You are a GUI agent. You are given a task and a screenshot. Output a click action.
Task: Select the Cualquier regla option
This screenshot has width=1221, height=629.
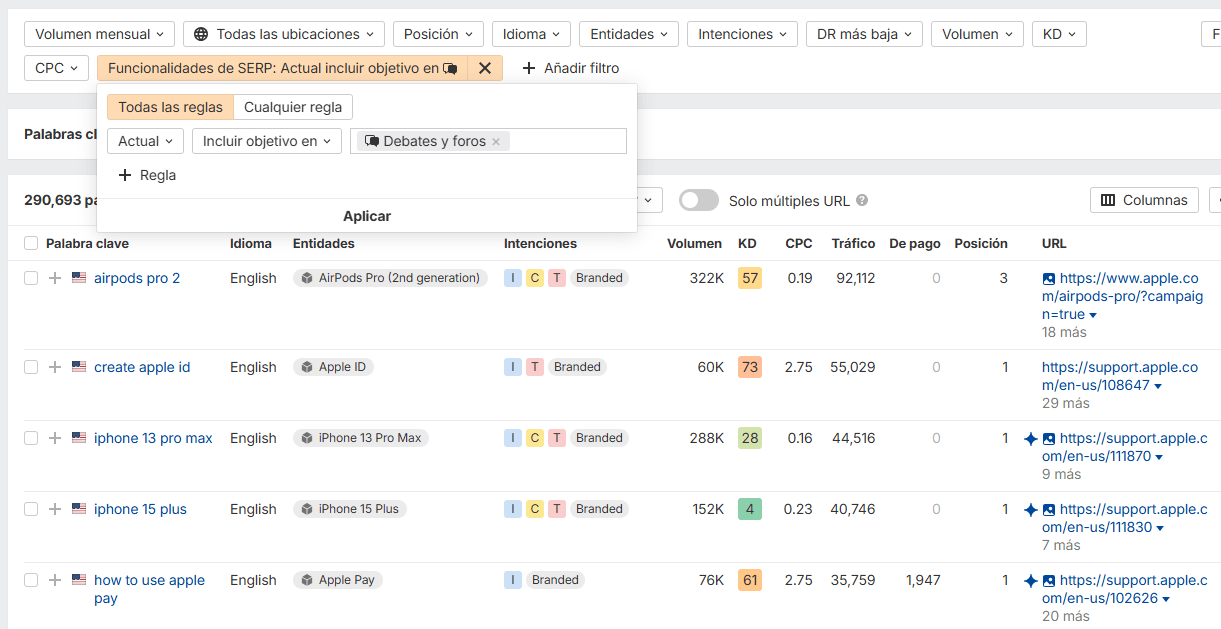pyautogui.click(x=293, y=107)
